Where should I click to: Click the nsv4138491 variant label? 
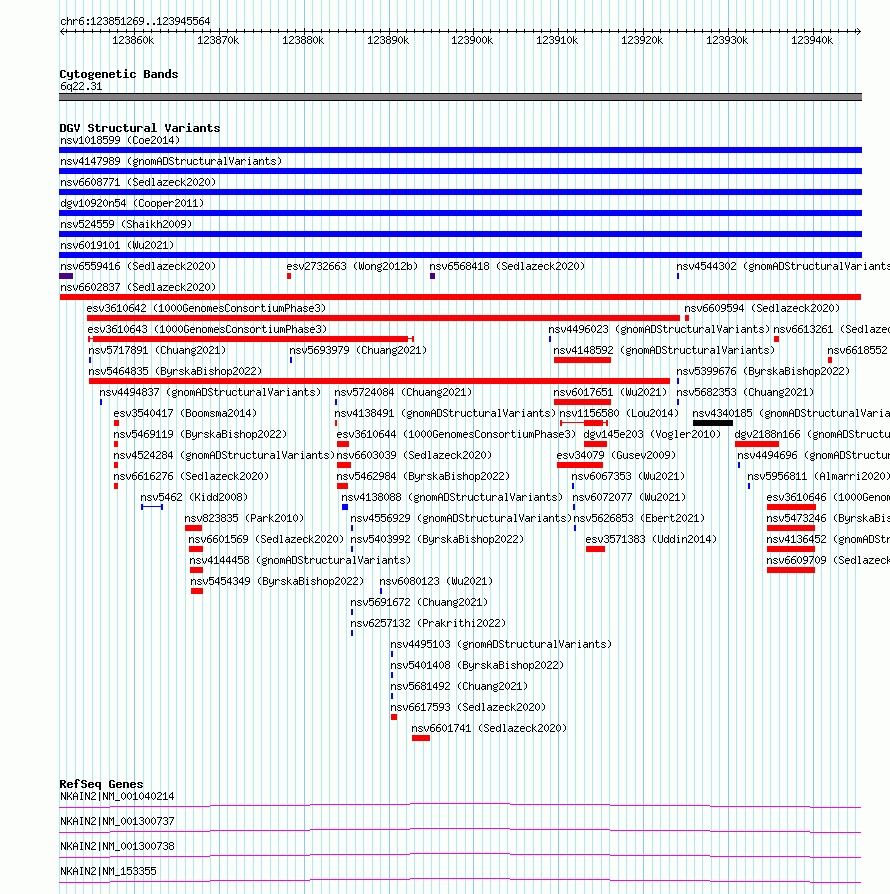445,413
